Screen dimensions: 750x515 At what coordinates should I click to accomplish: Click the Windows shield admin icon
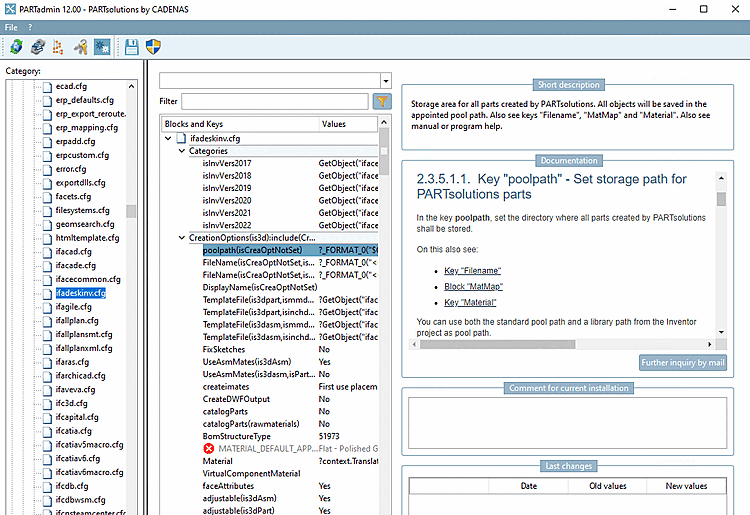[x=153, y=46]
